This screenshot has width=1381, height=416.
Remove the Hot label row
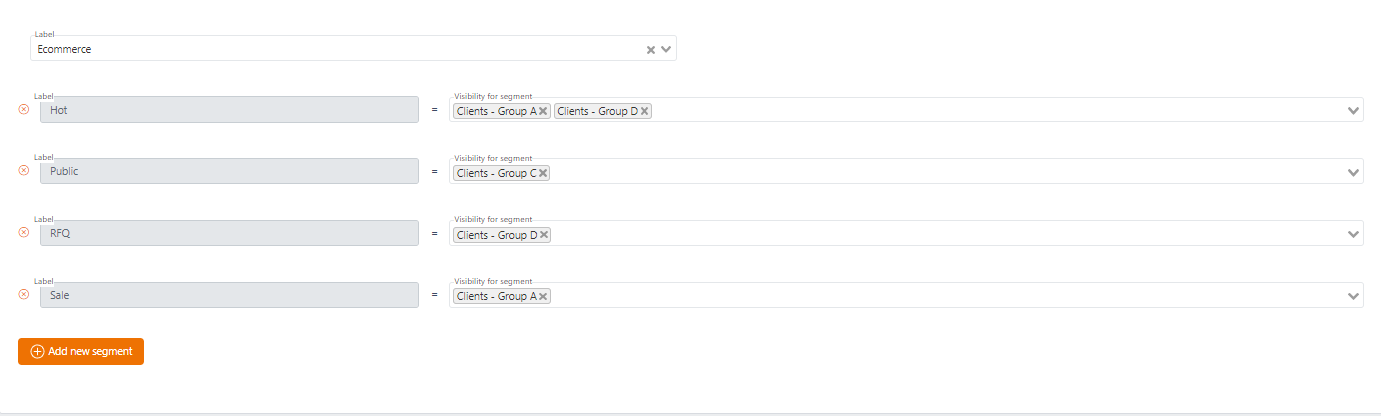click(x=24, y=109)
